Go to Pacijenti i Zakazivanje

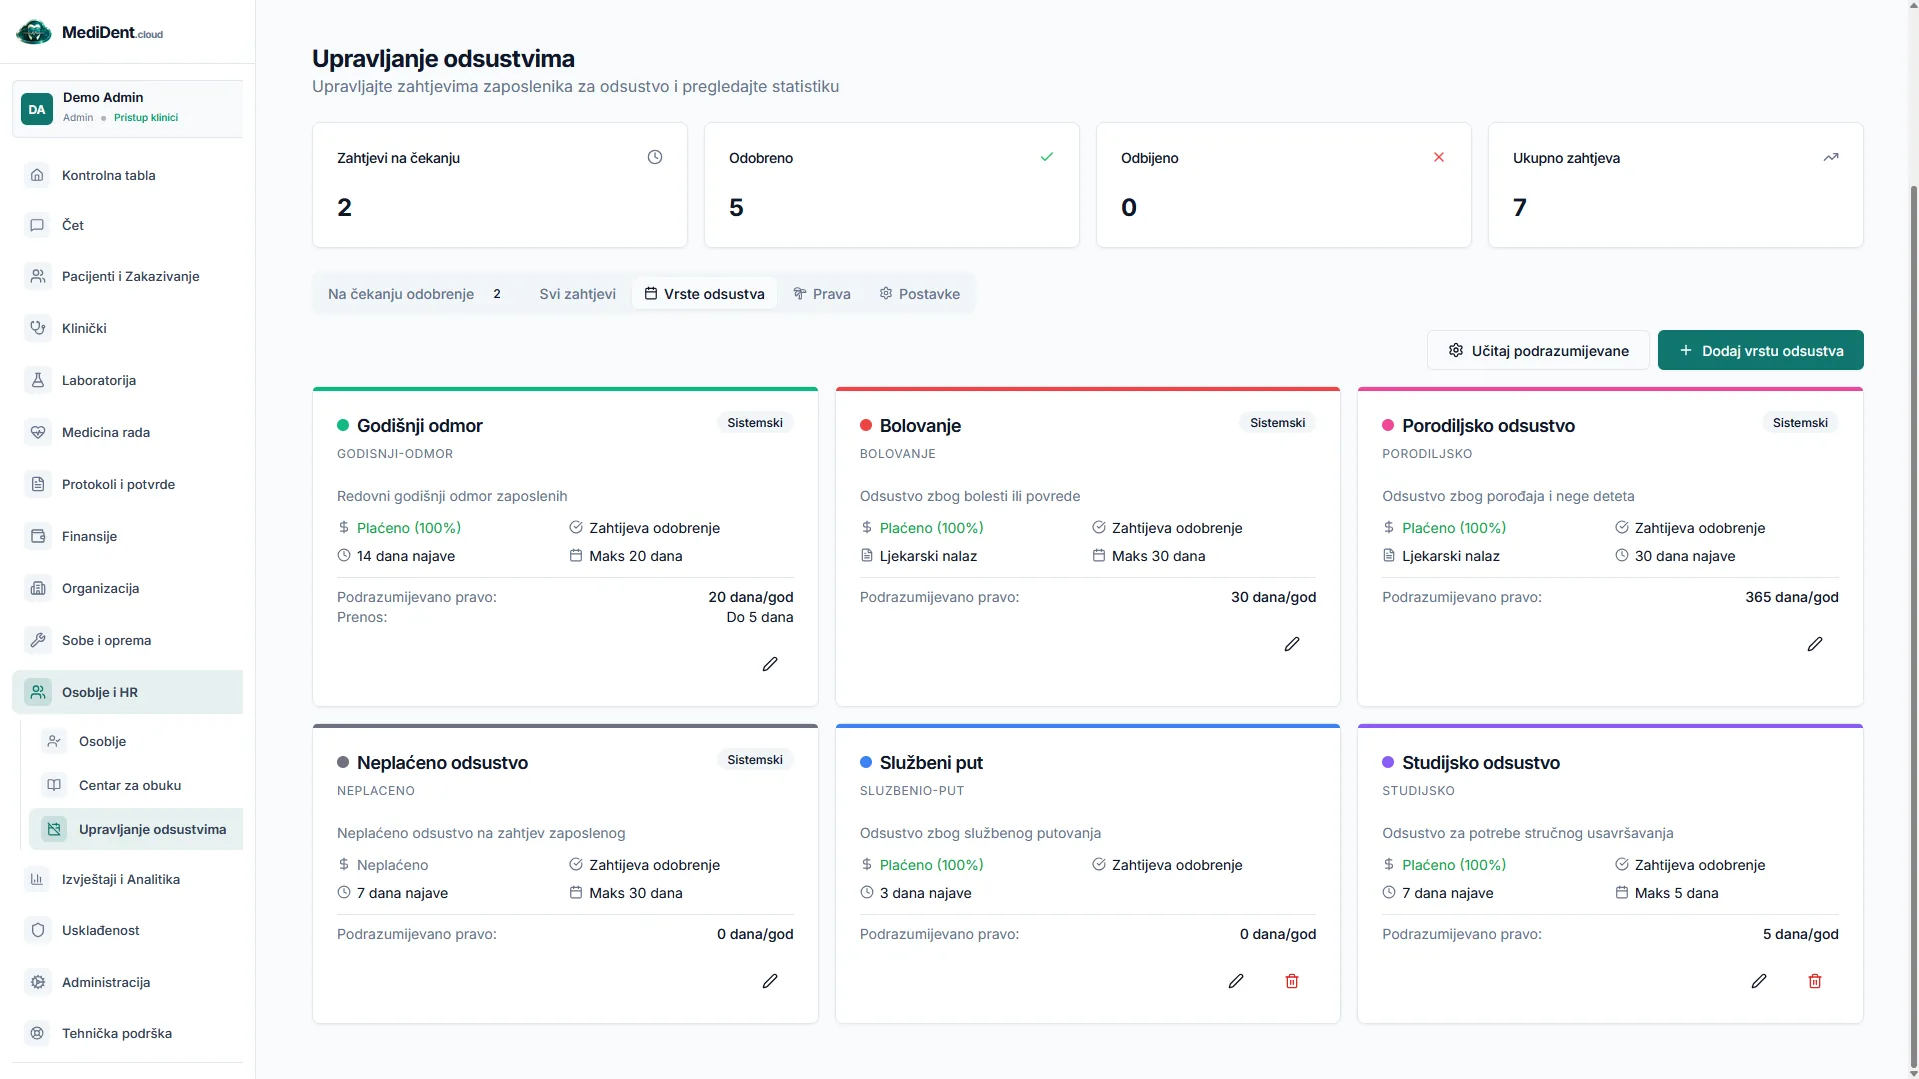[x=127, y=276]
